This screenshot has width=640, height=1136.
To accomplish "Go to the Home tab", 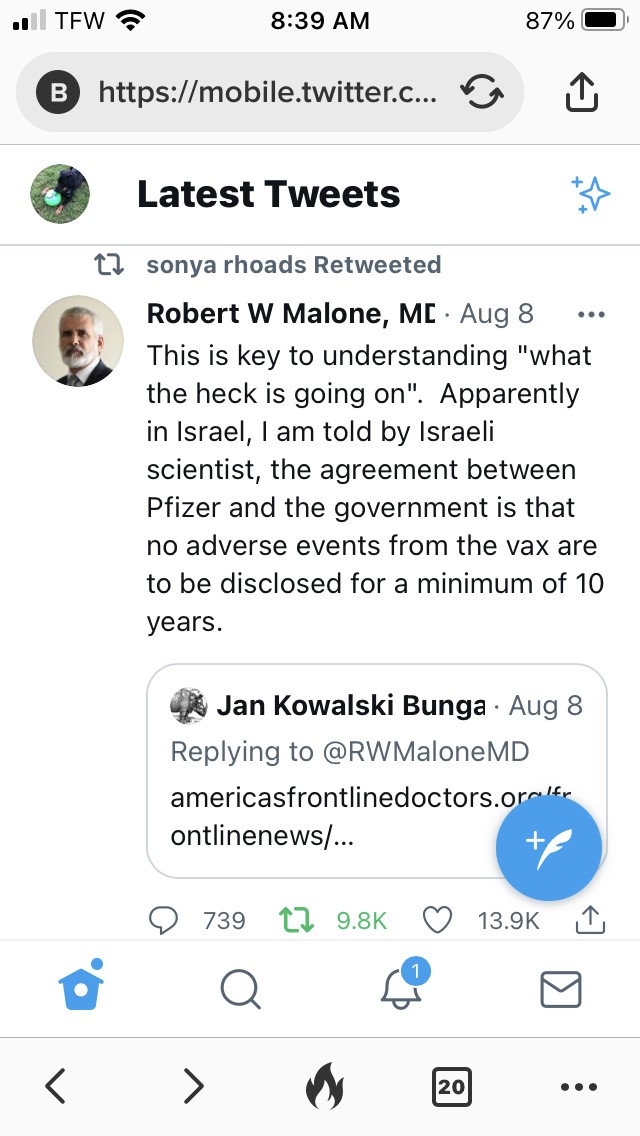I will point(82,987).
